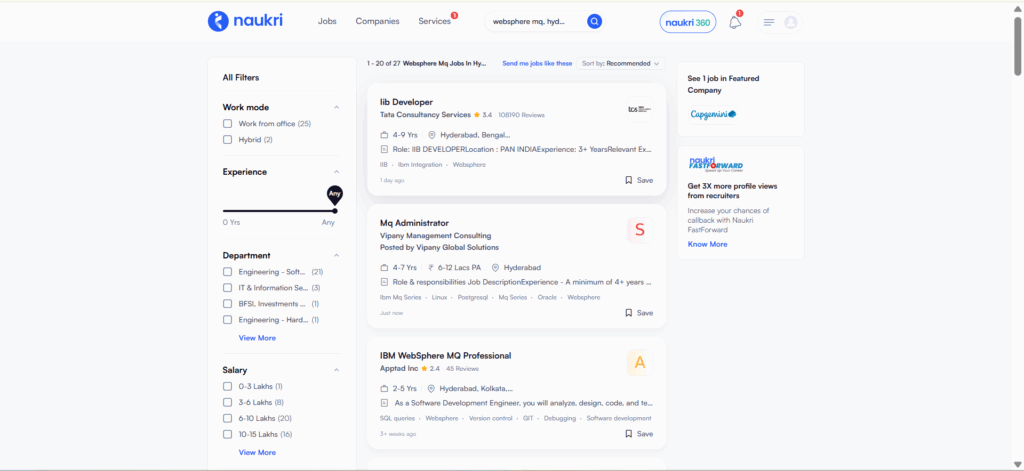The width and height of the screenshot is (1024, 471).
Task: Save the Mq Administrator job bookmark
Action: (x=638, y=313)
